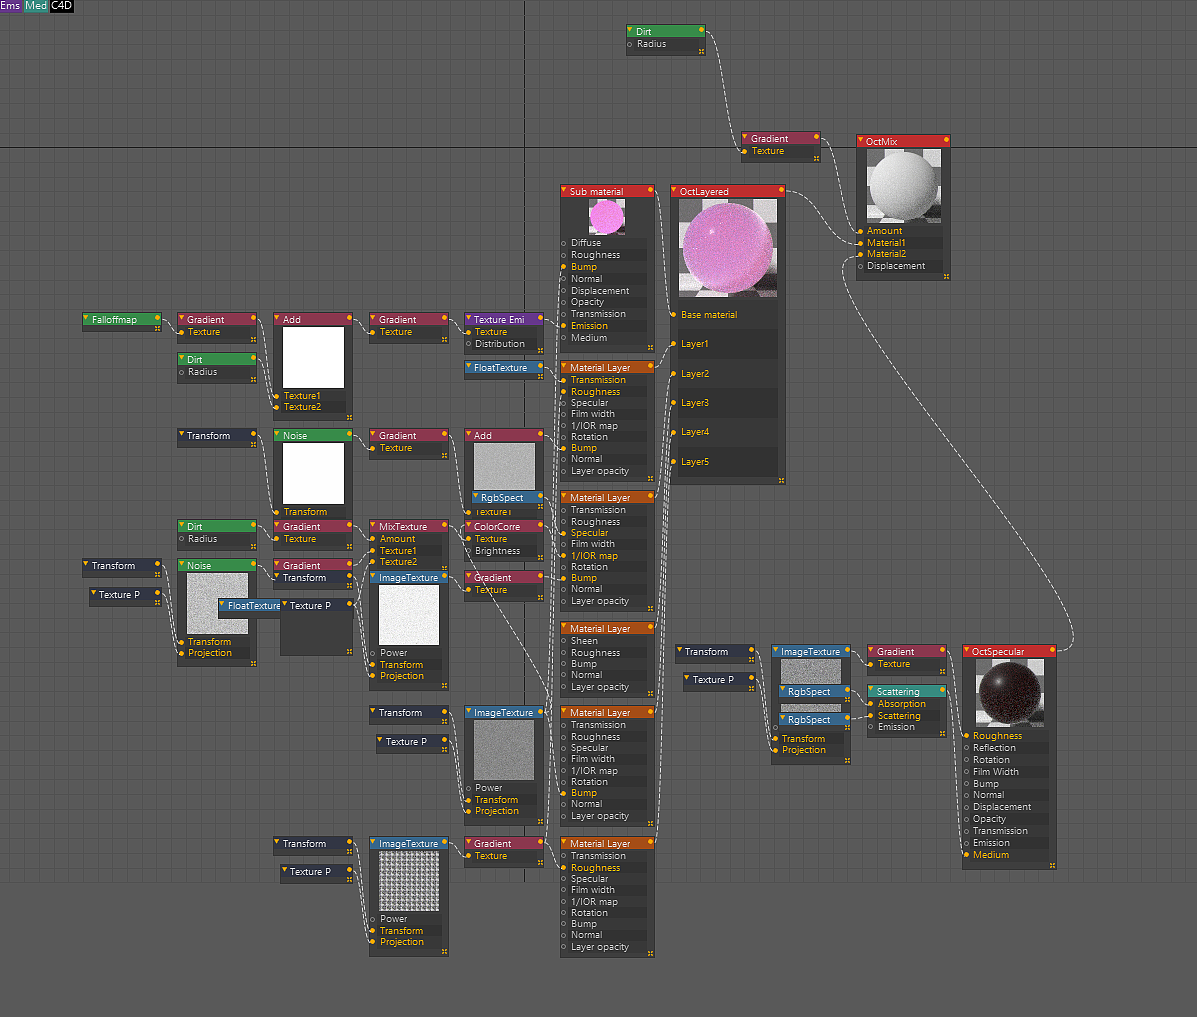This screenshot has width=1197, height=1017.
Task: Click the Film Width label on OctSpecular
Action: click(x=995, y=772)
